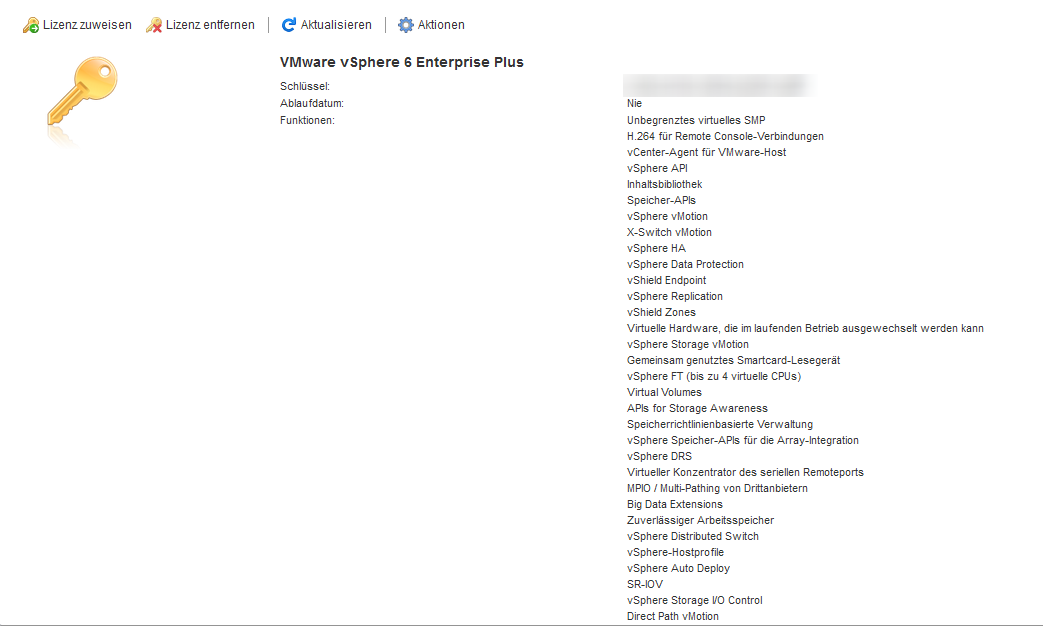Click the Inhaltsbibliothek entry

click(x=665, y=184)
